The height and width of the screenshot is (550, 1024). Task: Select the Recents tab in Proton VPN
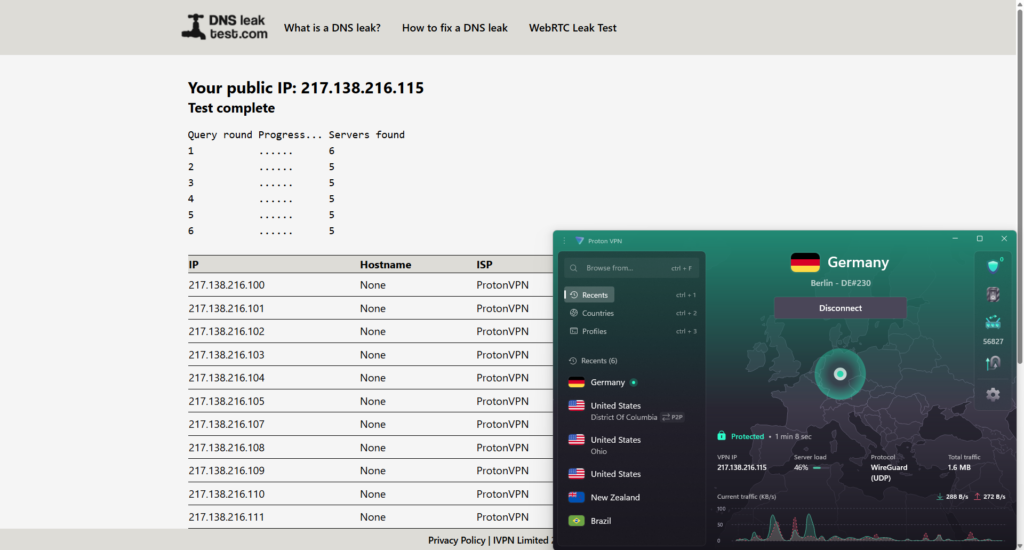pos(589,295)
